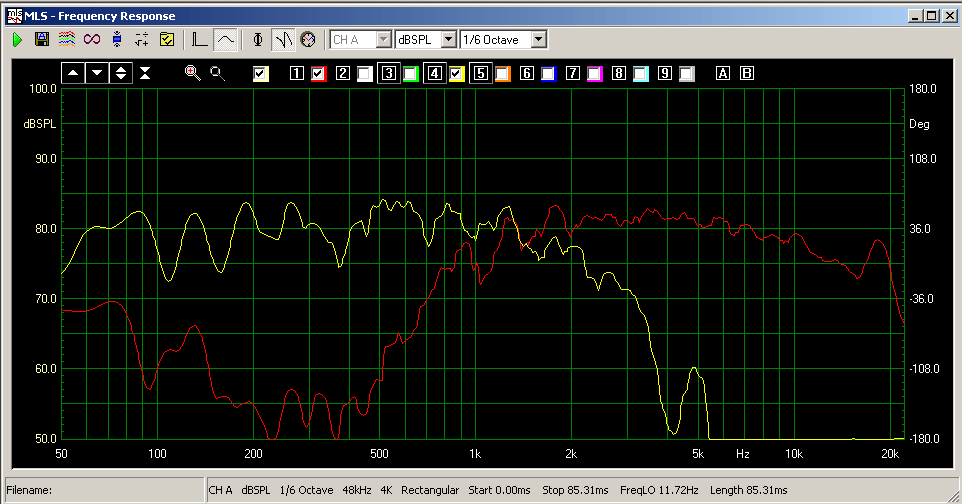Toggle the yellow curve 4 checkbox
Viewport: 962px width, 504px height.
[x=457, y=73]
